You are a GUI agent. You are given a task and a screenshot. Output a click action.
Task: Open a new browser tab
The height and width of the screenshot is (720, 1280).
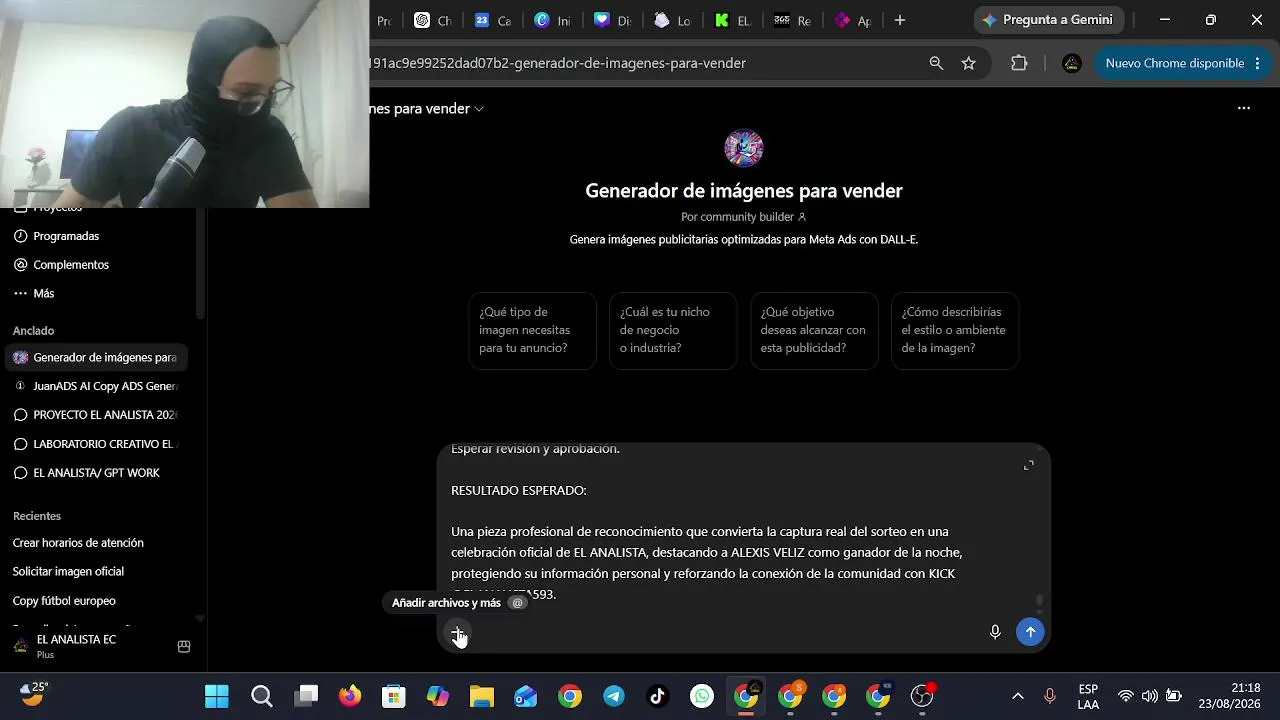tap(900, 20)
